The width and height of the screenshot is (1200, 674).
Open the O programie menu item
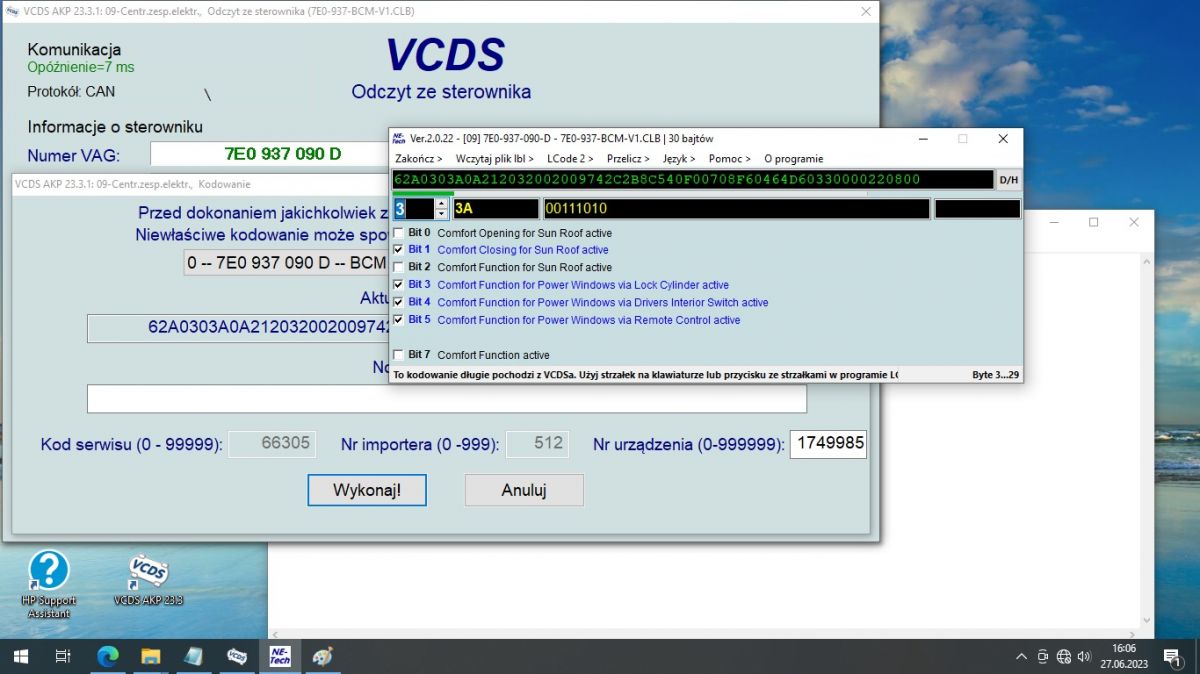click(793, 158)
